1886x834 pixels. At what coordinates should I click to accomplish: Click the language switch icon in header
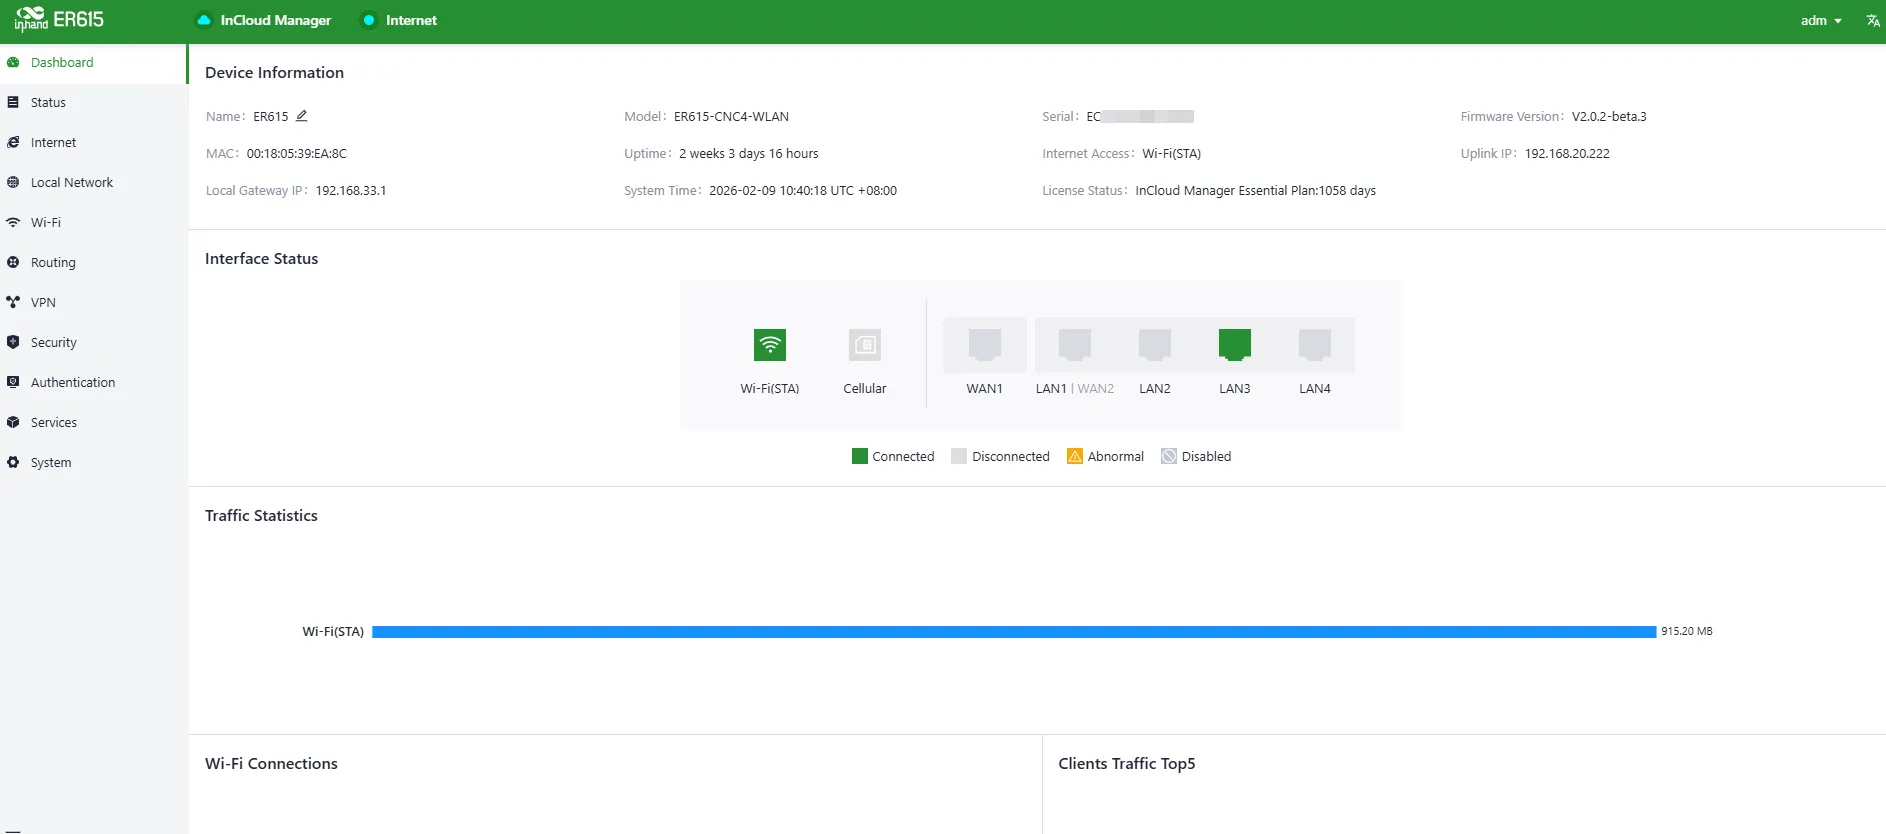[1873, 20]
